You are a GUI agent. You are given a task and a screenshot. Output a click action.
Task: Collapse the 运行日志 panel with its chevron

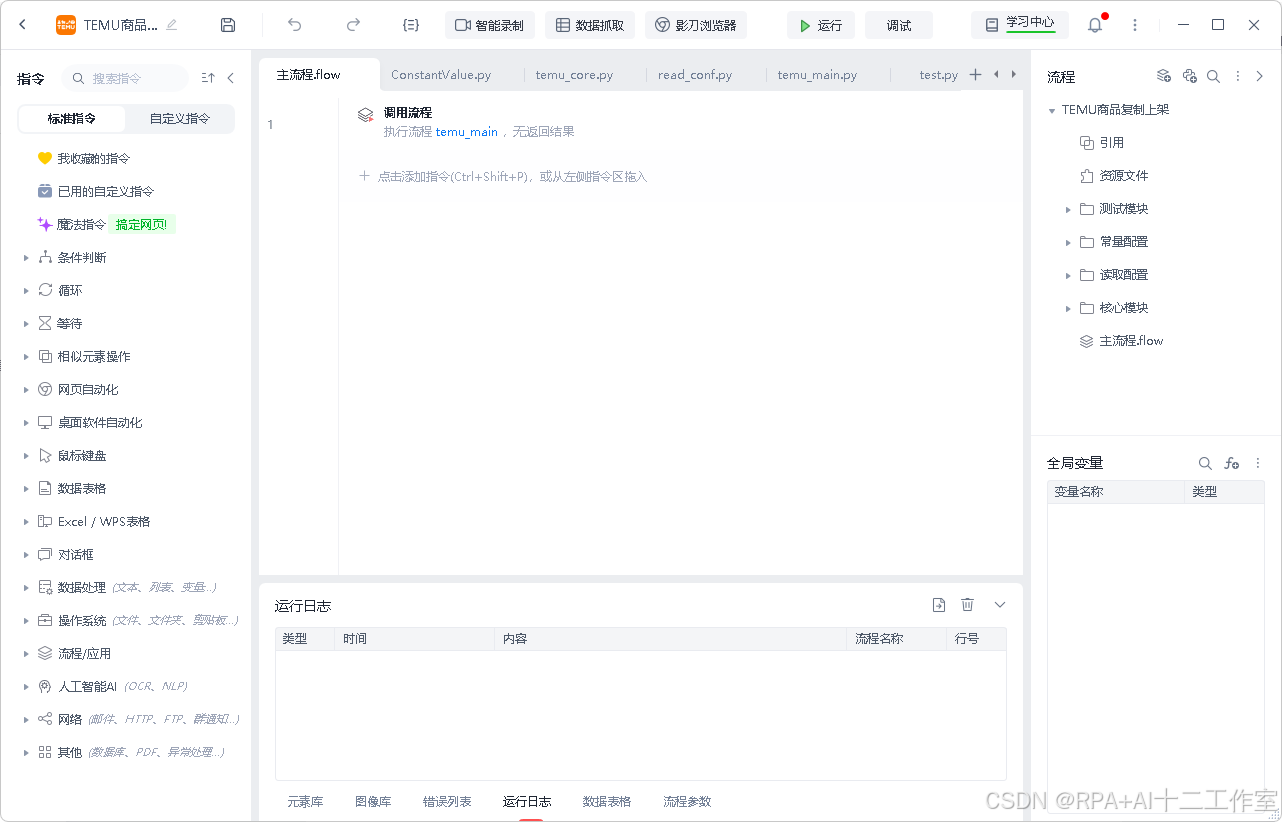[999, 604]
